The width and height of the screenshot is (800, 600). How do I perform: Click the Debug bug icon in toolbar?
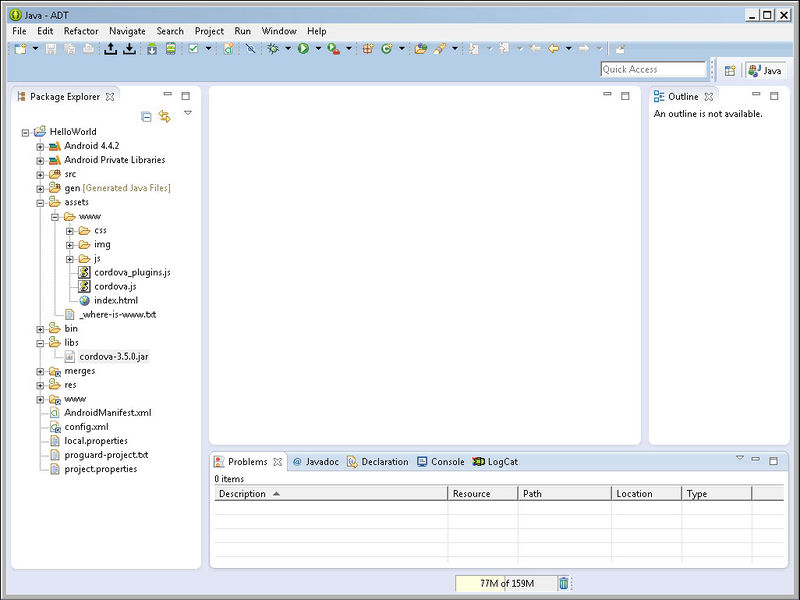click(273, 48)
